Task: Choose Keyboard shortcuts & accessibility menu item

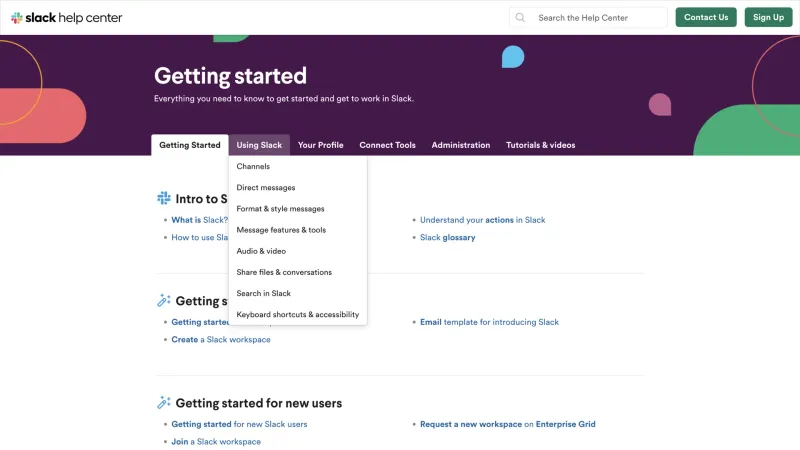Action: point(298,314)
